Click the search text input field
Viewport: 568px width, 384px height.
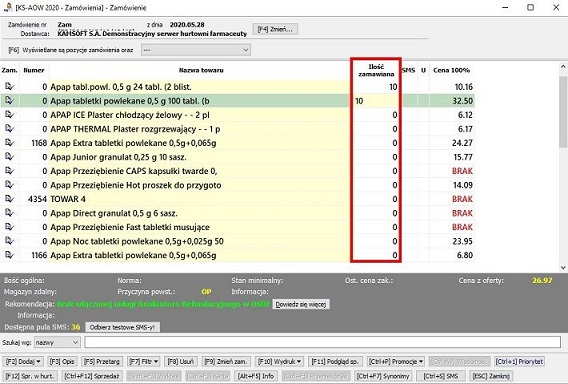point(322,342)
